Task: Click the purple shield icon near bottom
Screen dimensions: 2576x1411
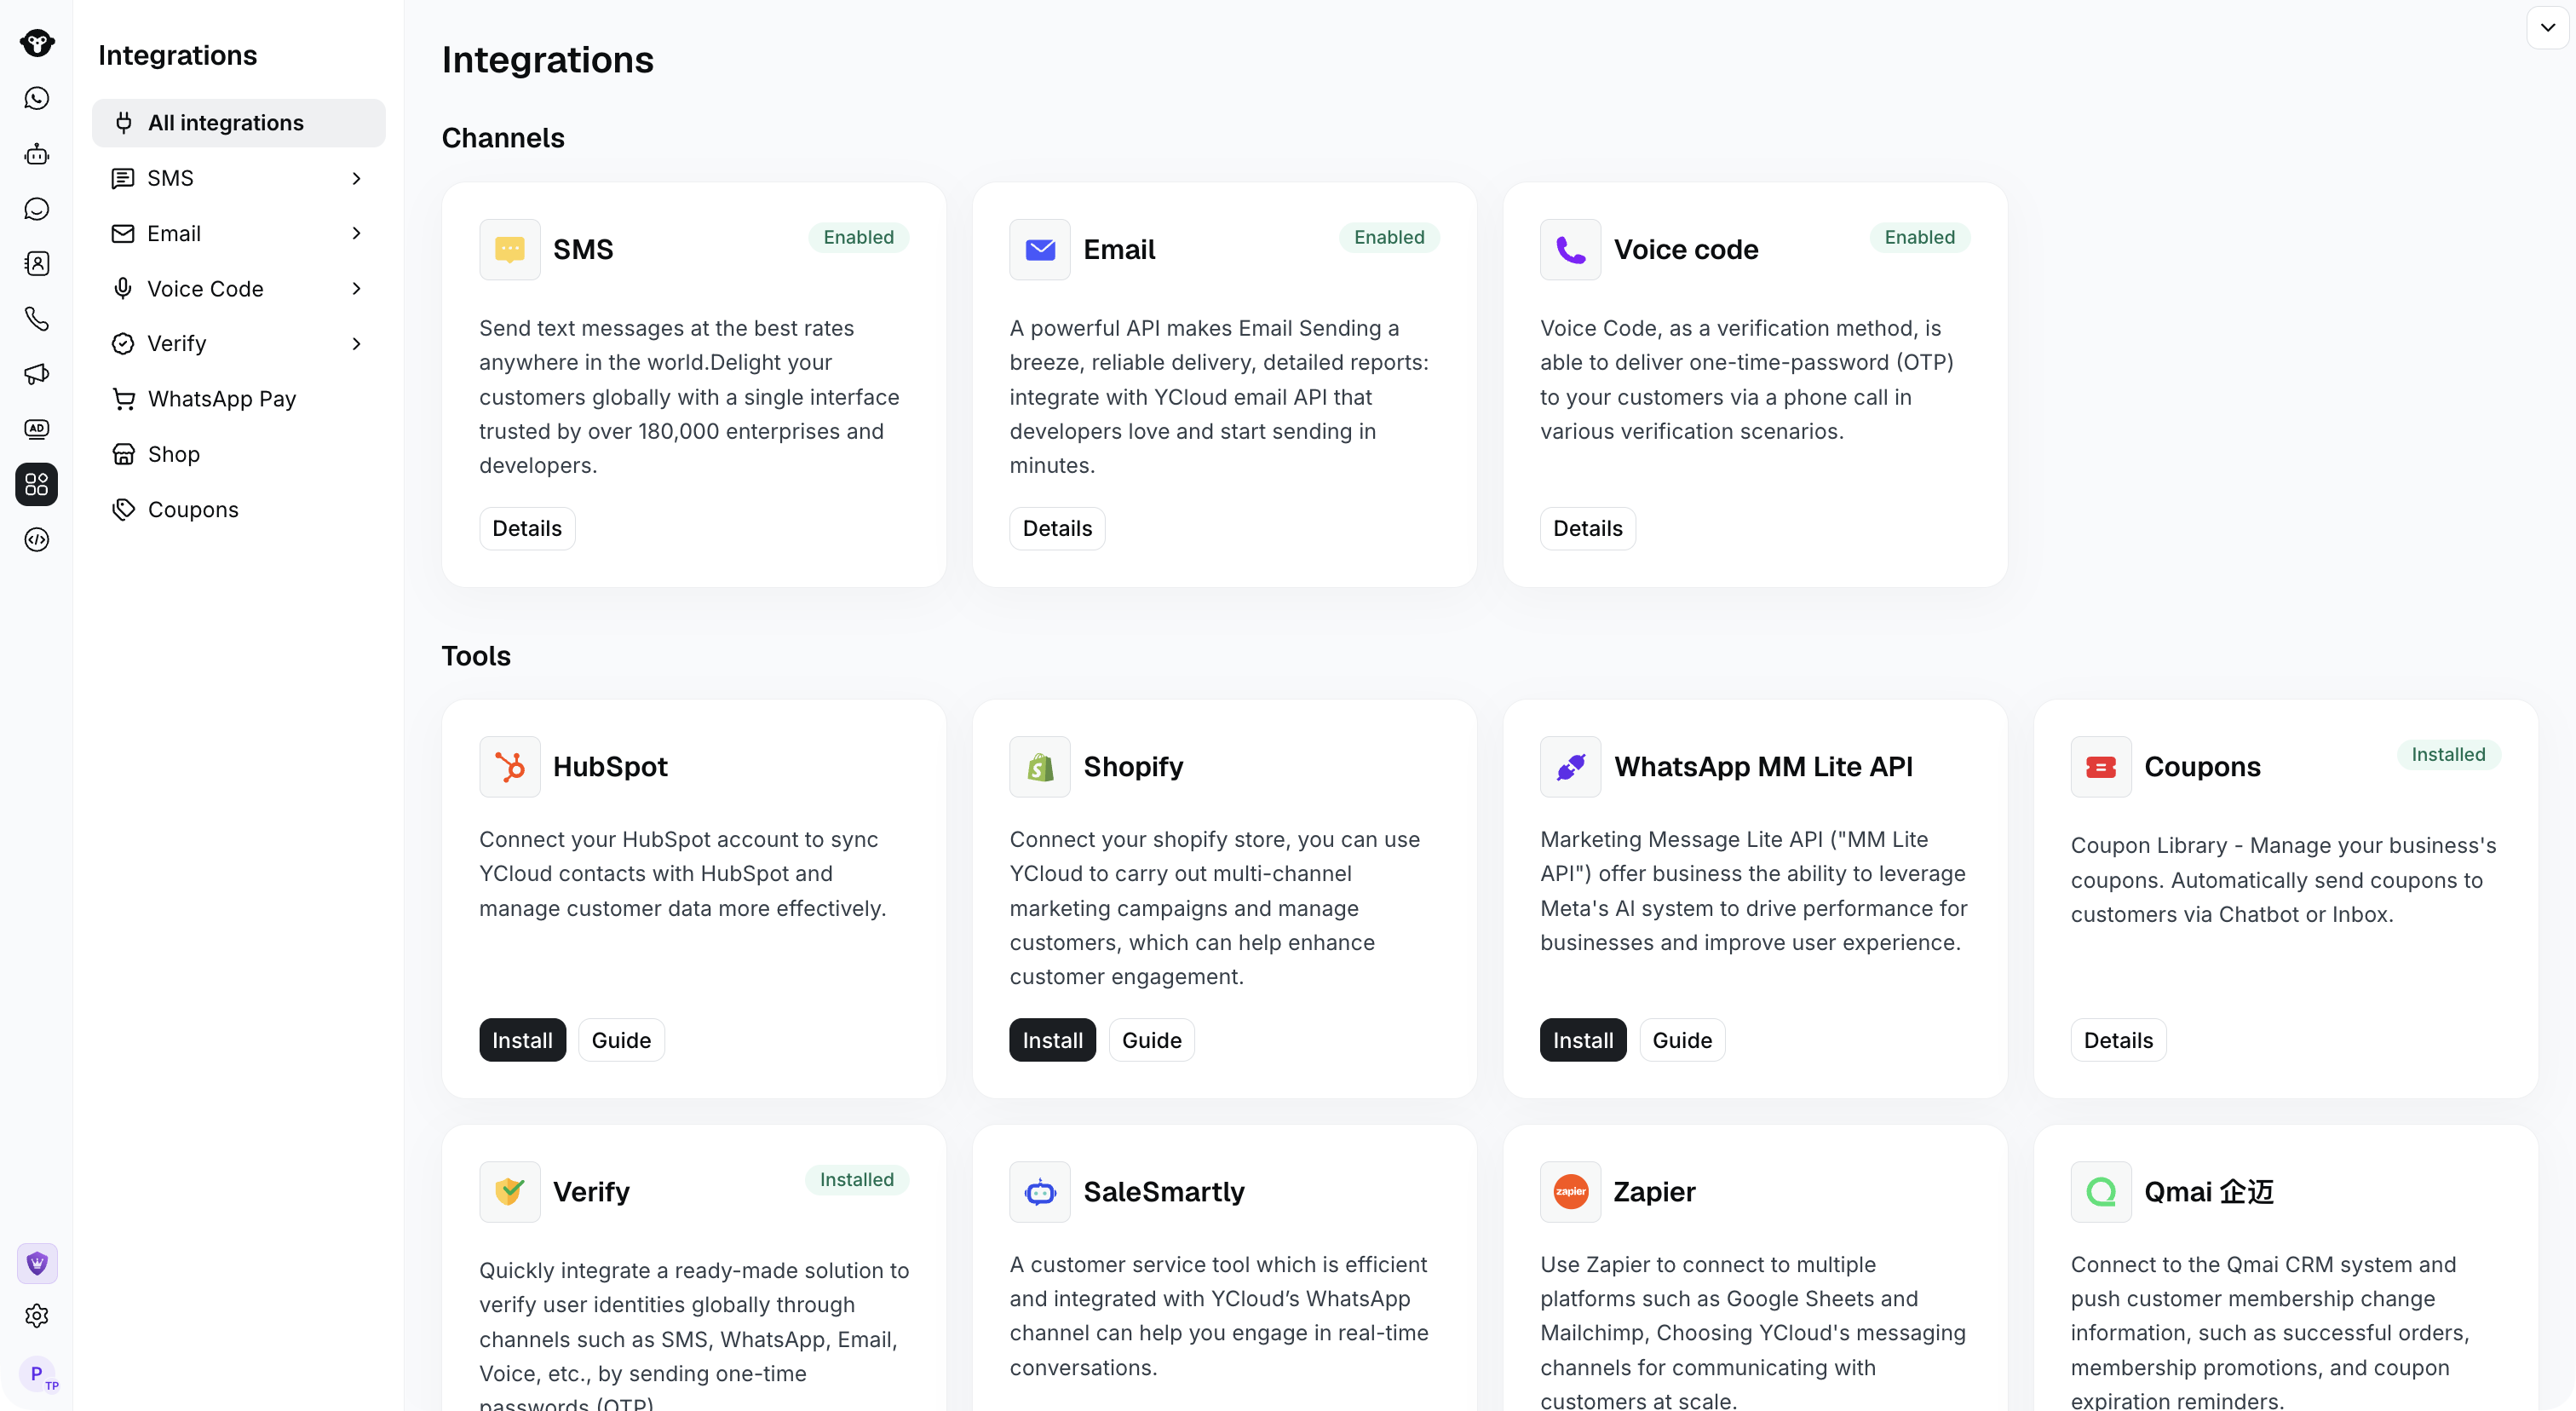Action: (x=37, y=1264)
